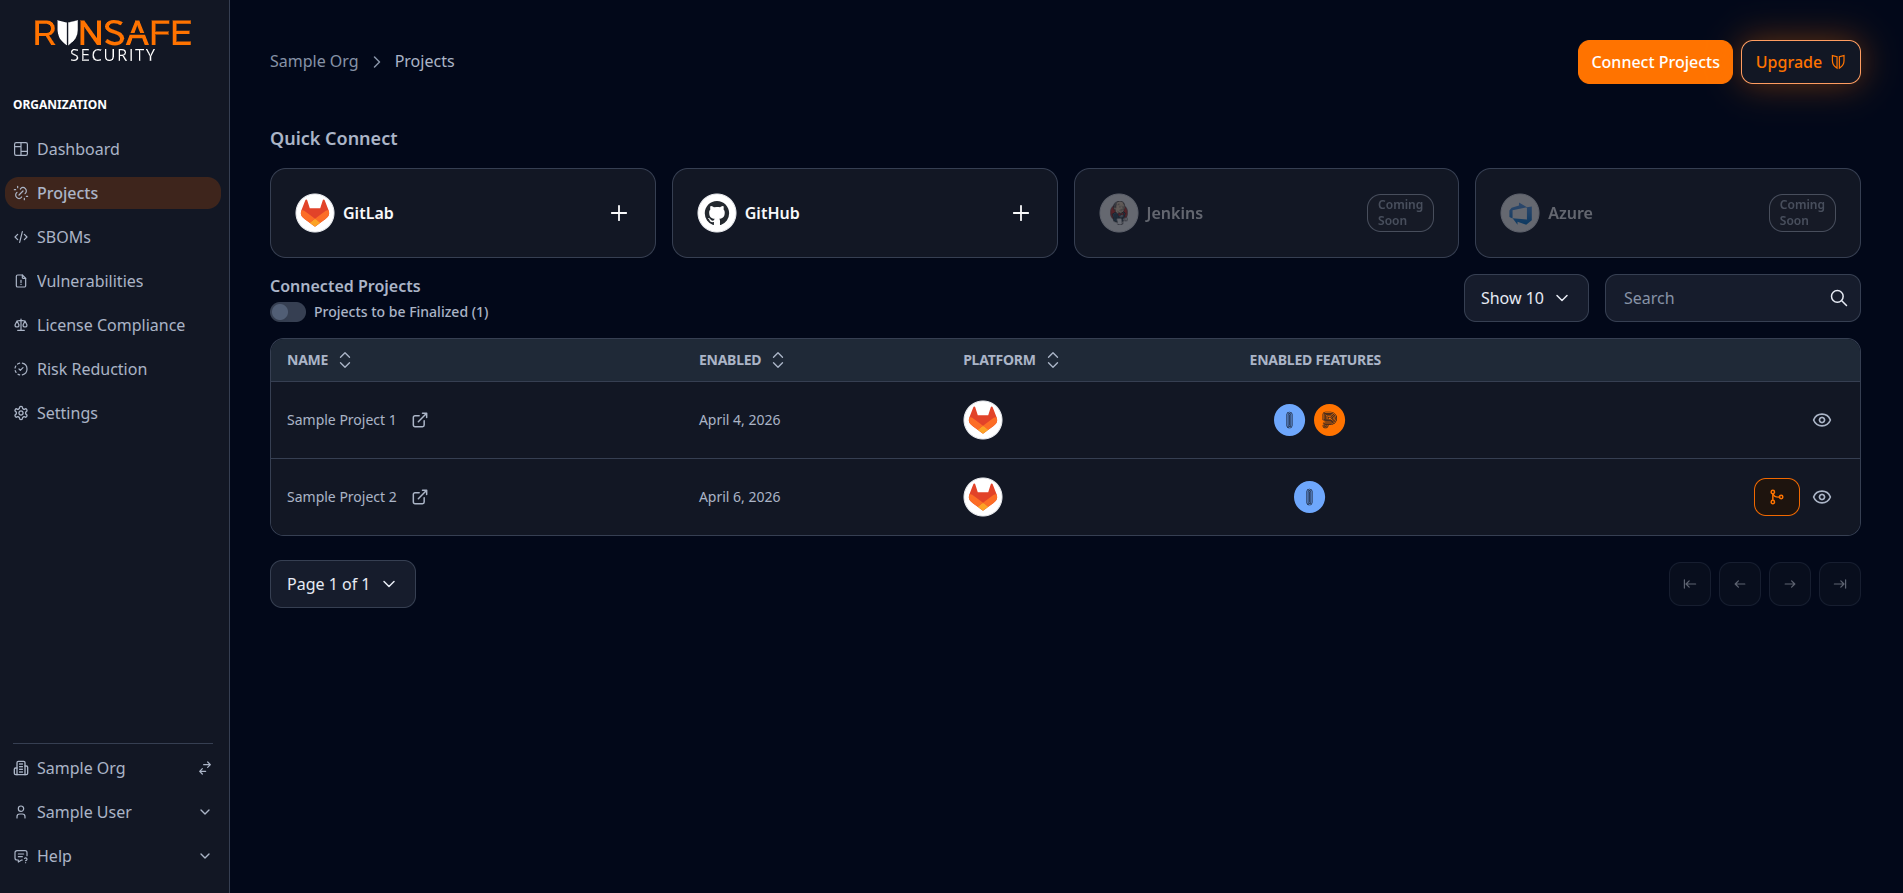Click blue feature icon for Sample Project 1
This screenshot has height=893, width=1903.
[x=1289, y=420]
